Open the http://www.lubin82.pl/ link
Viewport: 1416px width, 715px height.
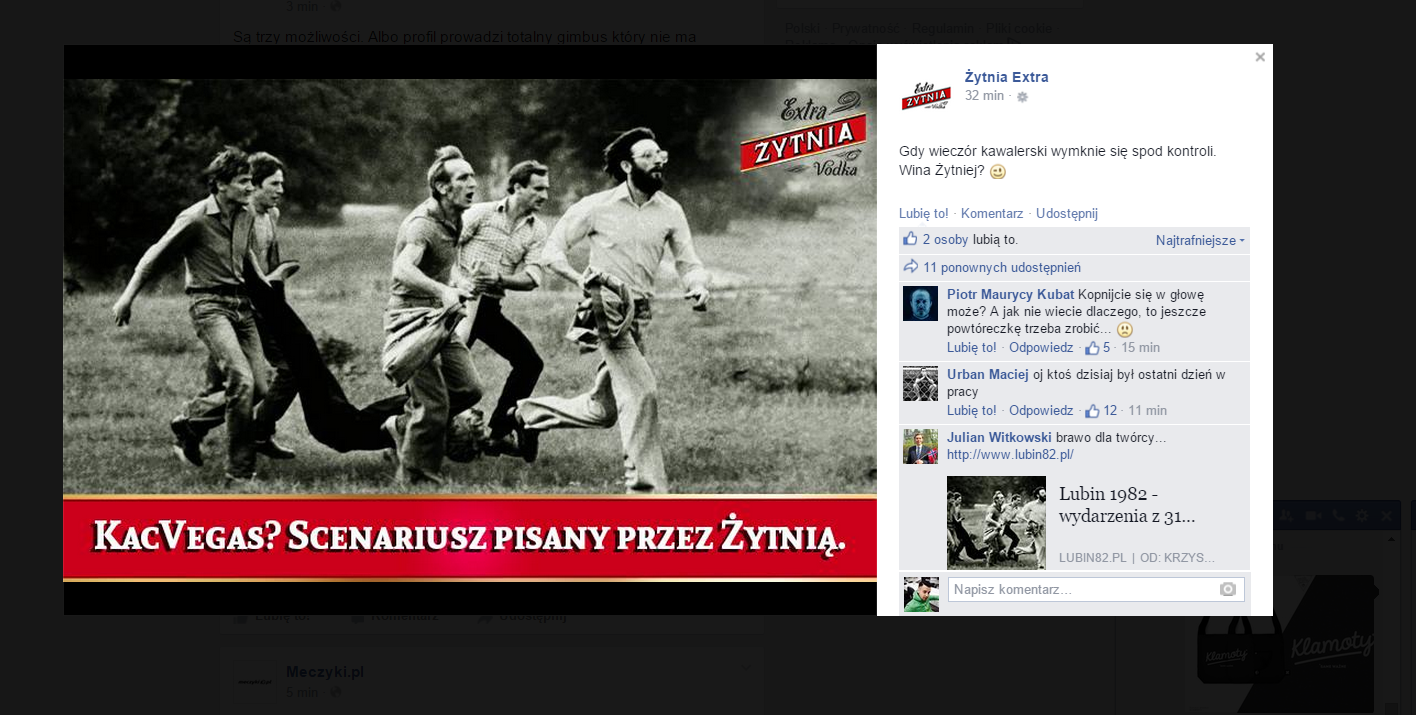pos(1010,455)
